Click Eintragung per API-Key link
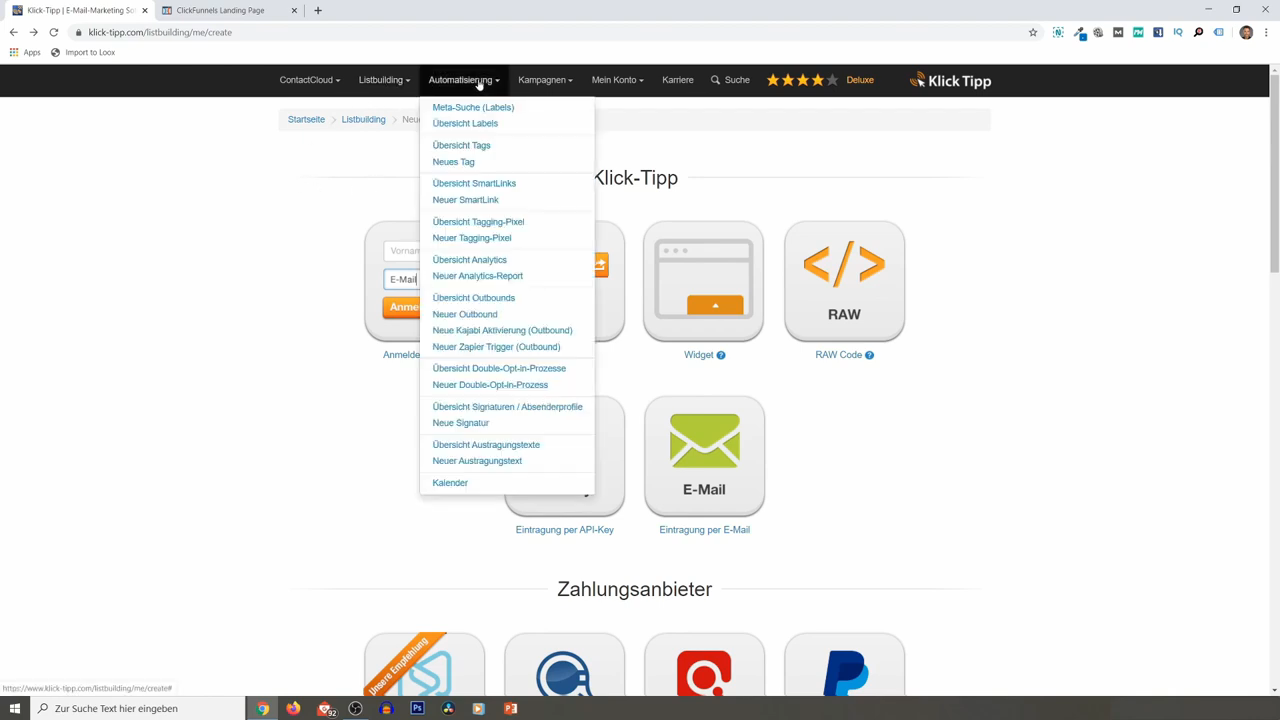 tap(564, 530)
